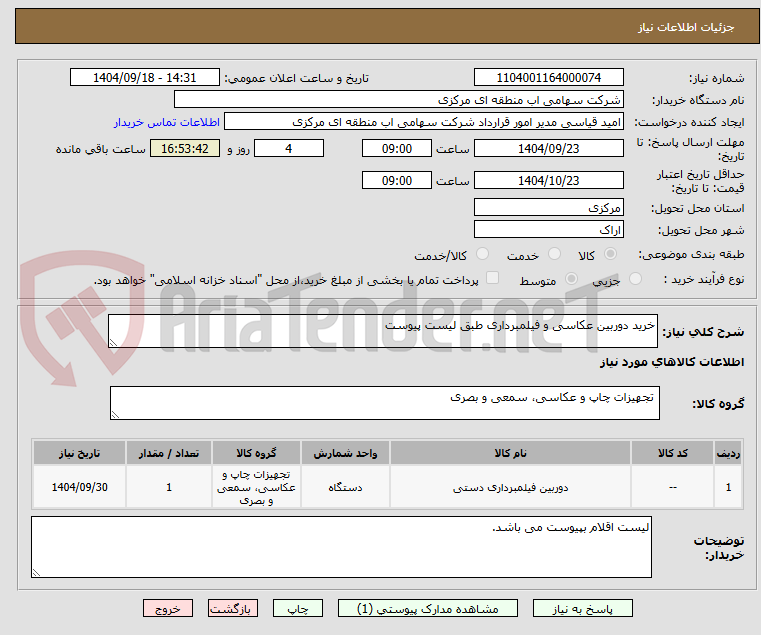Click the تعداد / مقدار column header
Viewport: 761px width, 635px height.
pyautogui.click(x=169, y=453)
